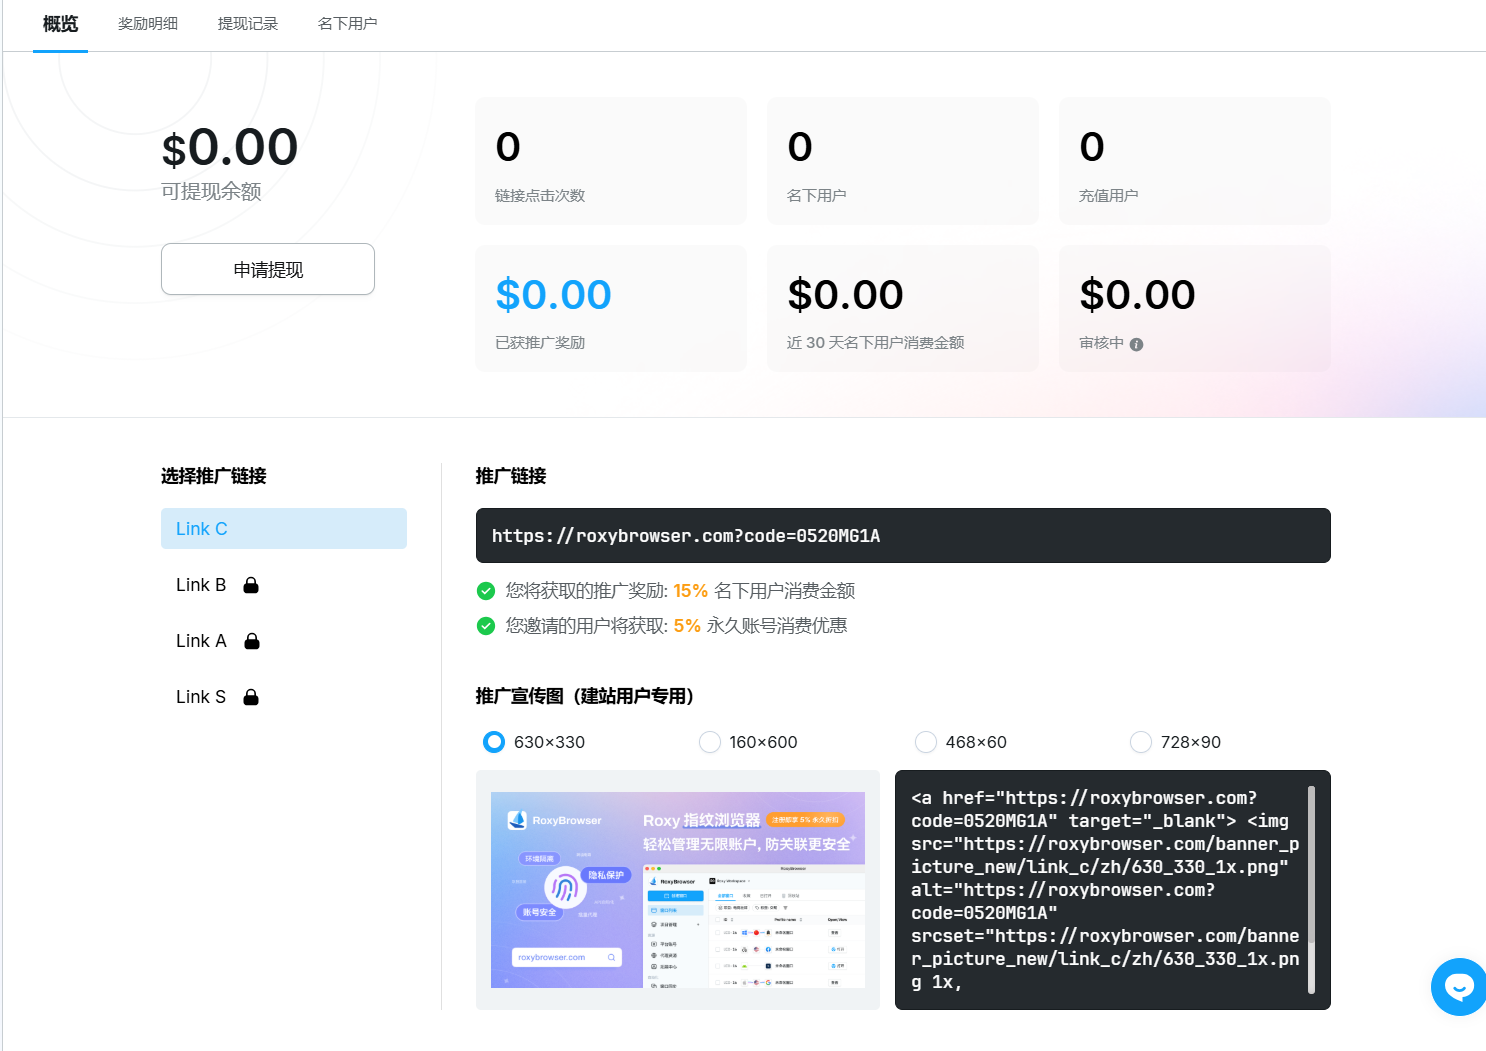Viewport: 1486px width, 1051px height.
Task: Click the 15% reward percentage text
Action: [x=690, y=591]
